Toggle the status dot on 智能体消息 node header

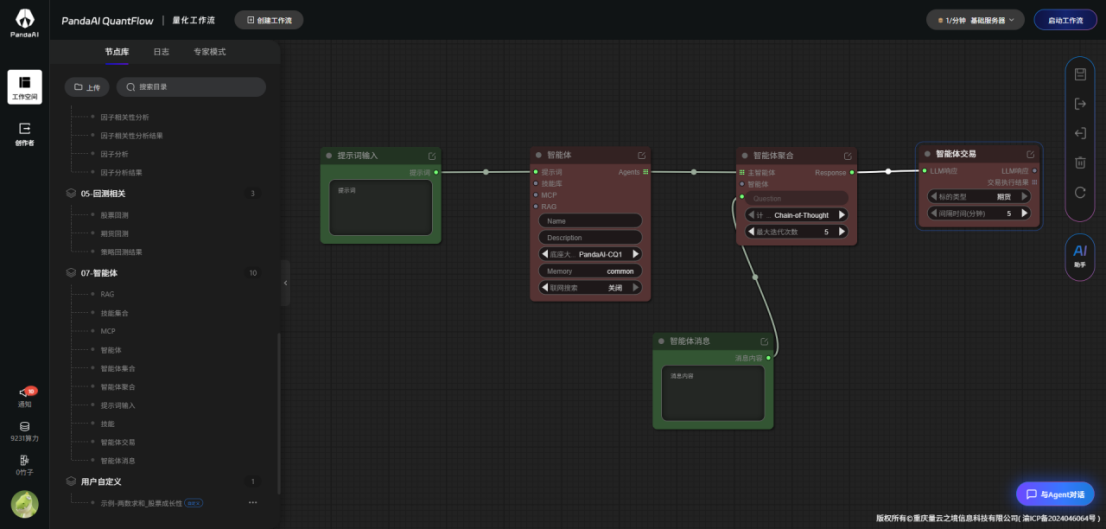[661, 341]
